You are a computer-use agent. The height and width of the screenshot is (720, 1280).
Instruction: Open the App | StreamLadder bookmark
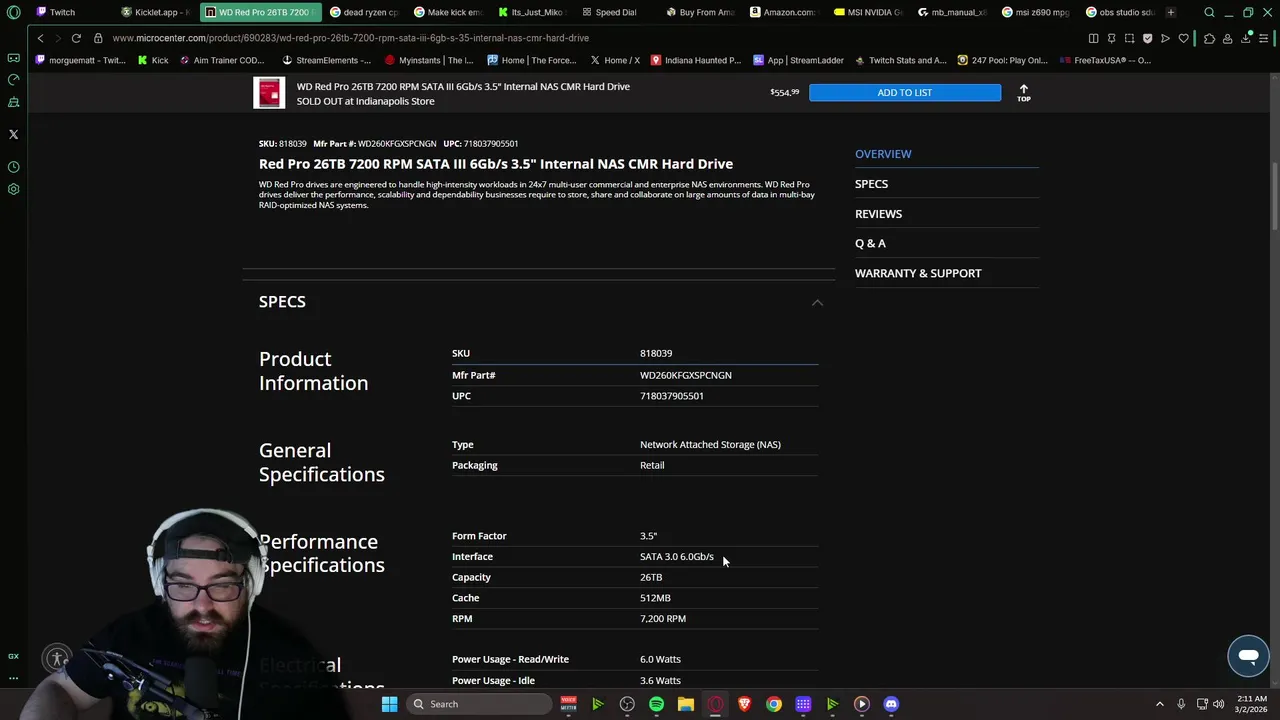(798, 60)
